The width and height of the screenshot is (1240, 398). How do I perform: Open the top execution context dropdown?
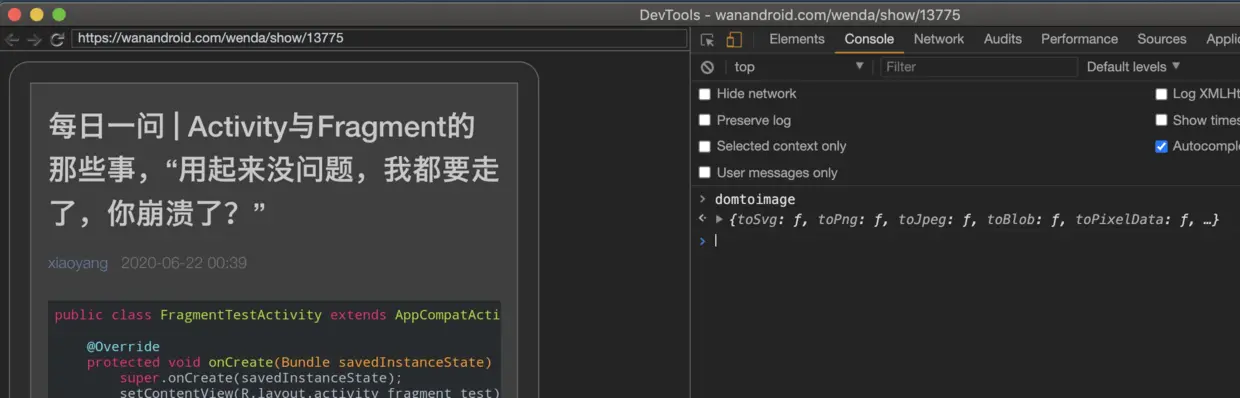798,67
